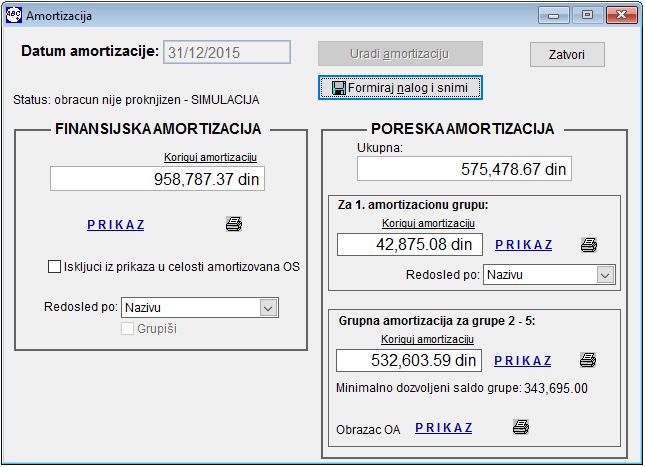Click the 42,875.08 din amount field
Viewport: 645px width, 467px height.
tap(410, 244)
